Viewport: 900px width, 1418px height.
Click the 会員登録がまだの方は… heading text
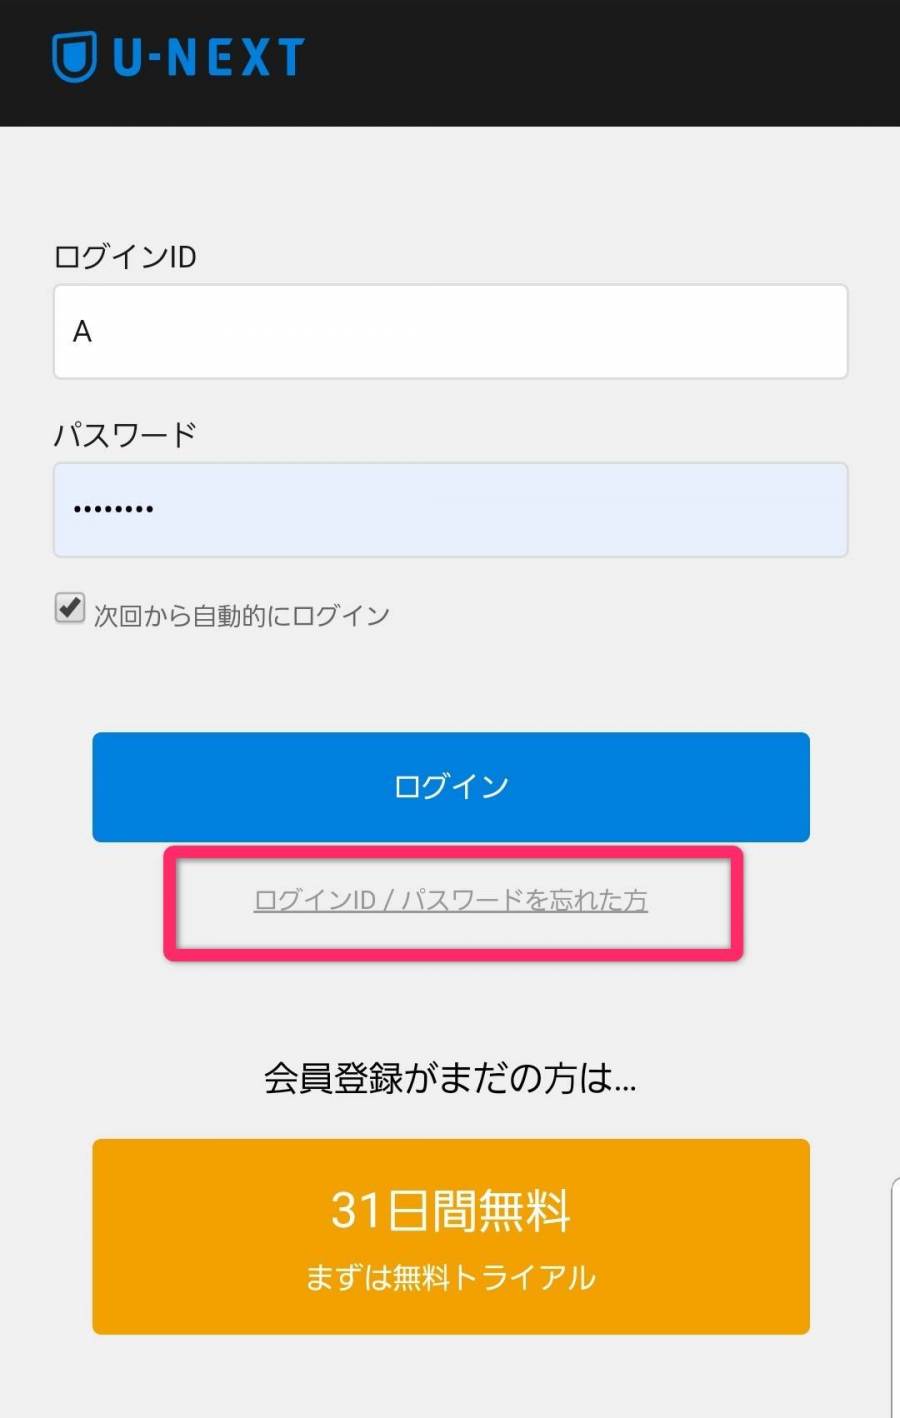coord(450,1078)
